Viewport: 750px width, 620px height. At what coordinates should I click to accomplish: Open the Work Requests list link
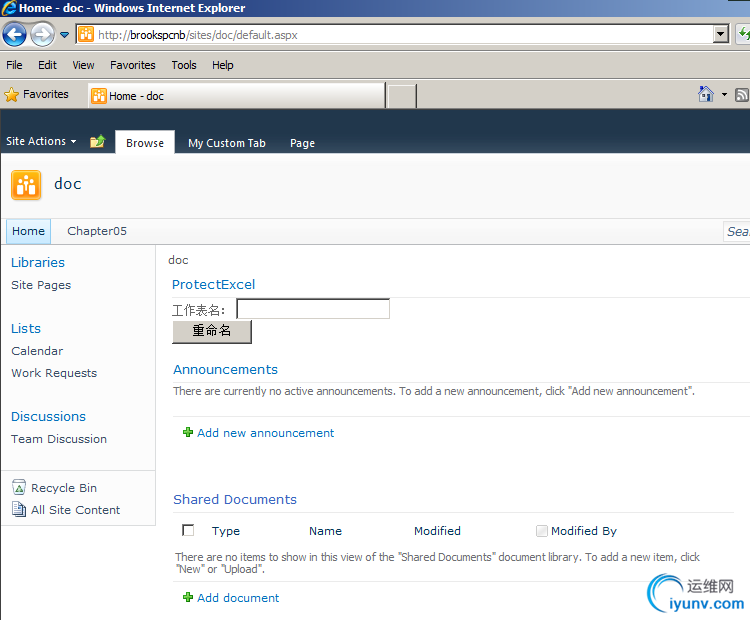coord(54,373)
